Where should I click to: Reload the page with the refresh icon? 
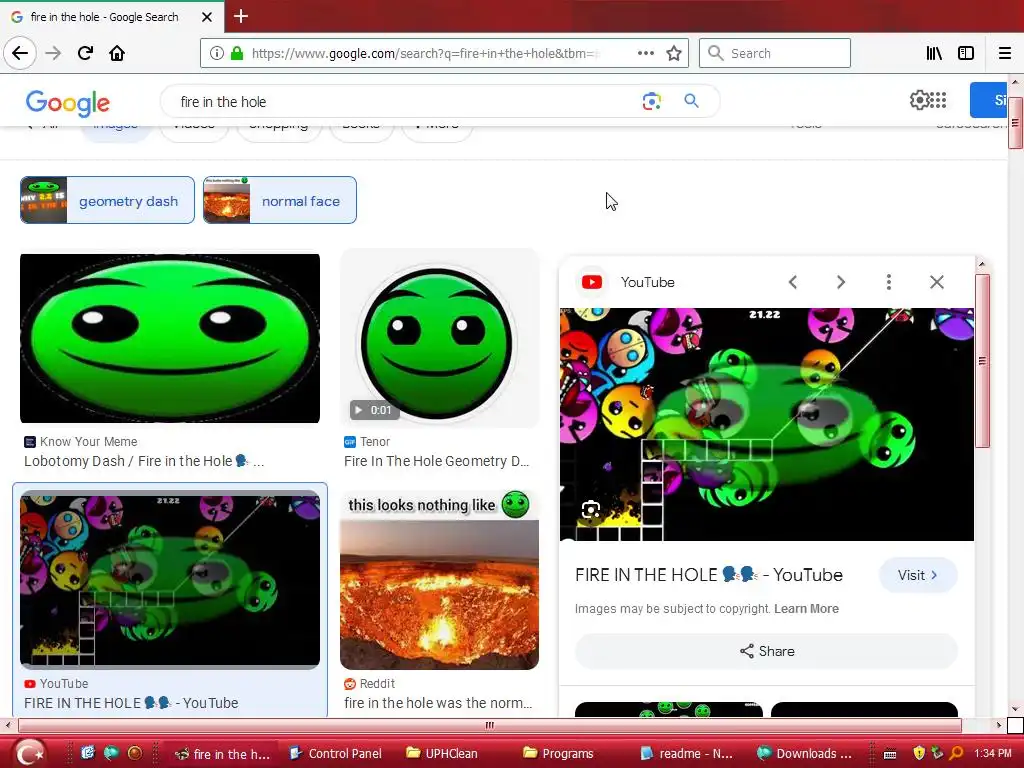pos(85,53)
